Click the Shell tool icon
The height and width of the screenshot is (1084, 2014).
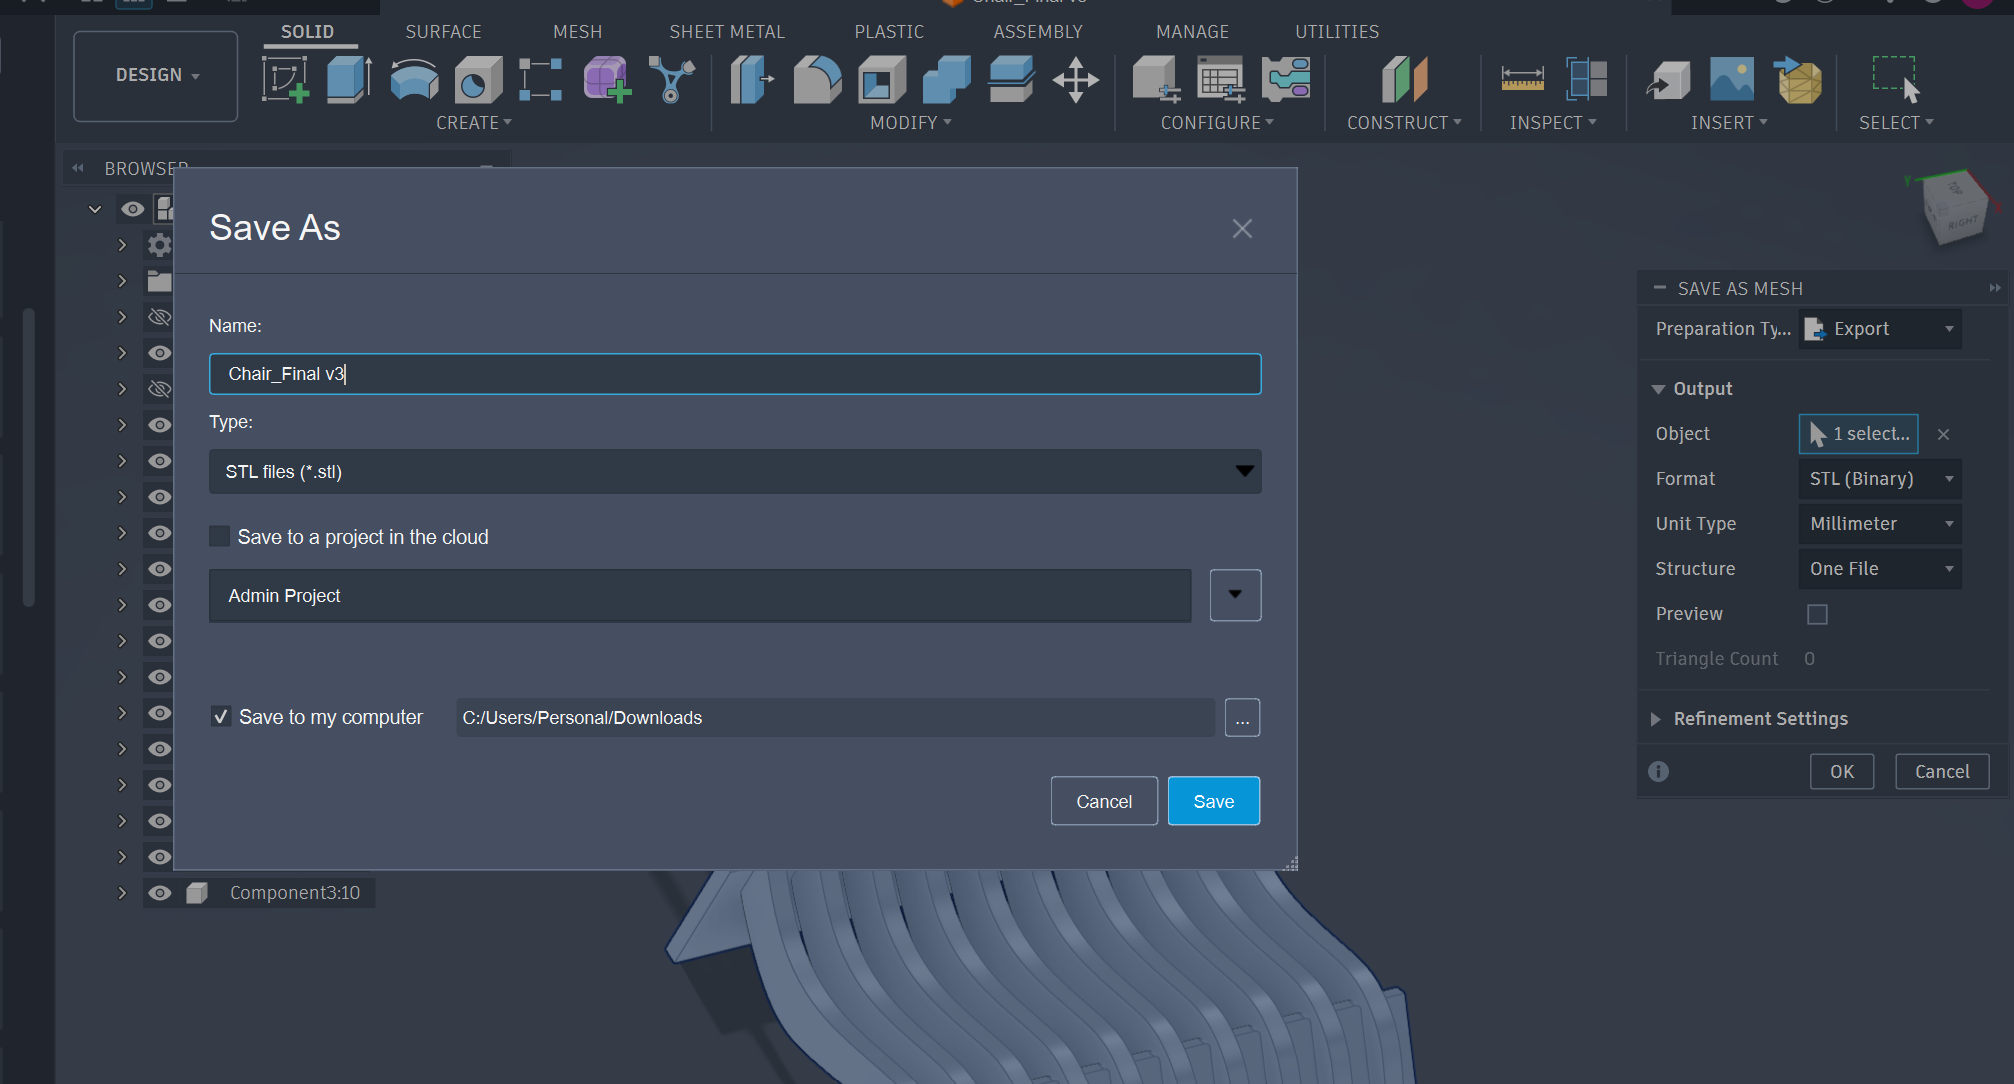click(x=882, y=80)
